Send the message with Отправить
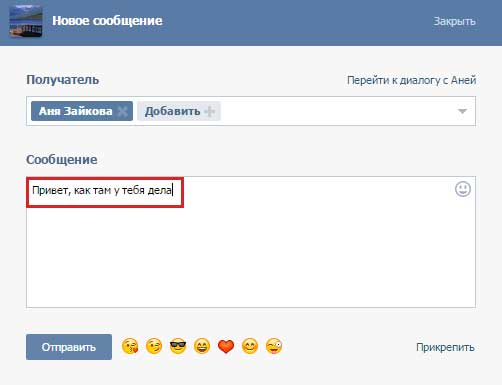502x385 pixels. [x=69, y=347]
